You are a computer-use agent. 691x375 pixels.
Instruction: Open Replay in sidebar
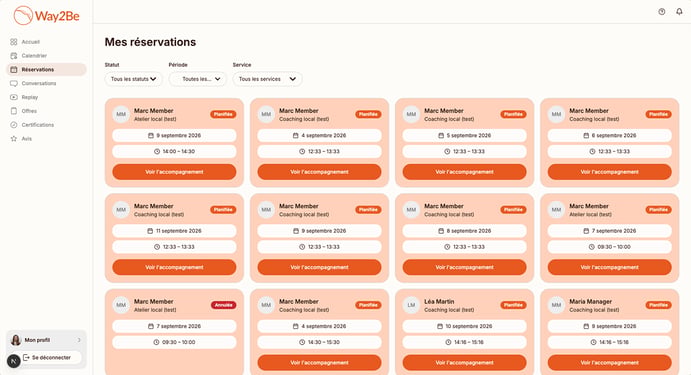(x=46, y=97)
